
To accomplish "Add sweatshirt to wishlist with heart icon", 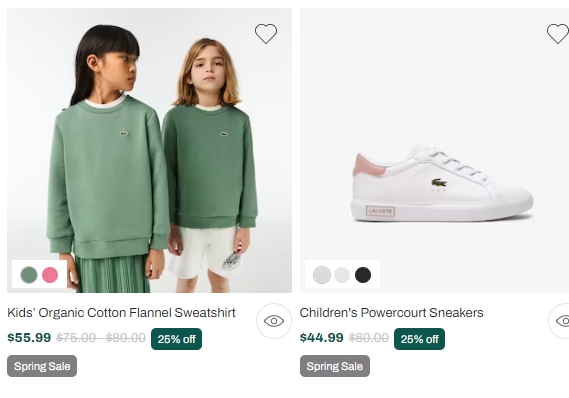I will 266,34.
